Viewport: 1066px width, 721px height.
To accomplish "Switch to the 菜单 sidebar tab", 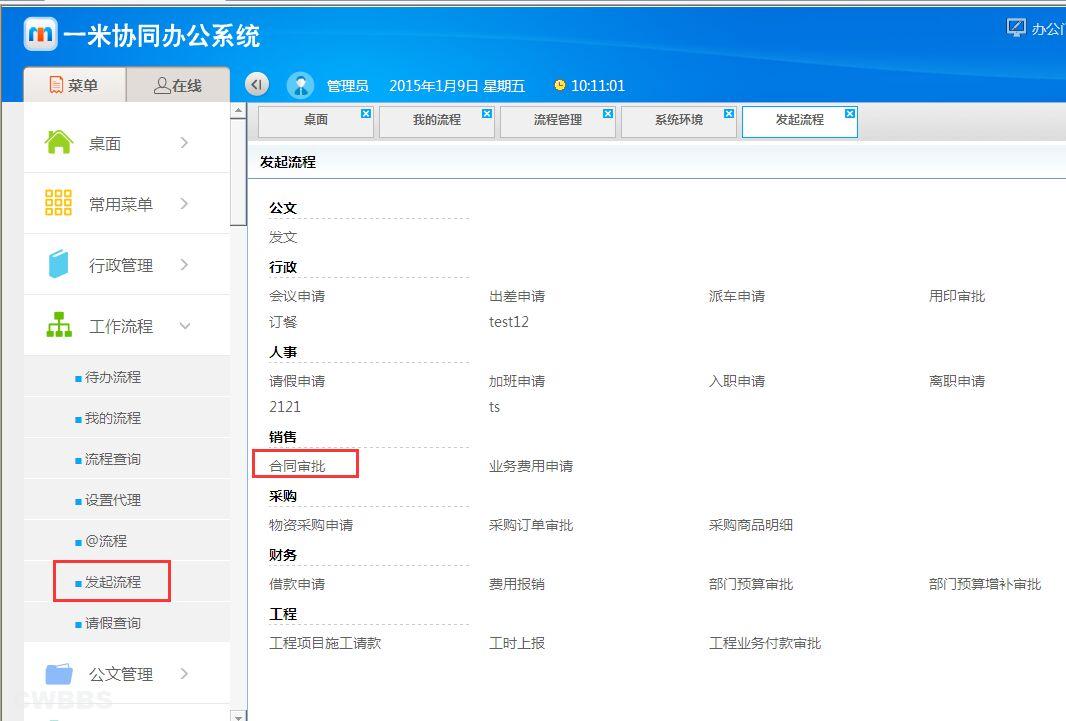I will coord(75,85).
